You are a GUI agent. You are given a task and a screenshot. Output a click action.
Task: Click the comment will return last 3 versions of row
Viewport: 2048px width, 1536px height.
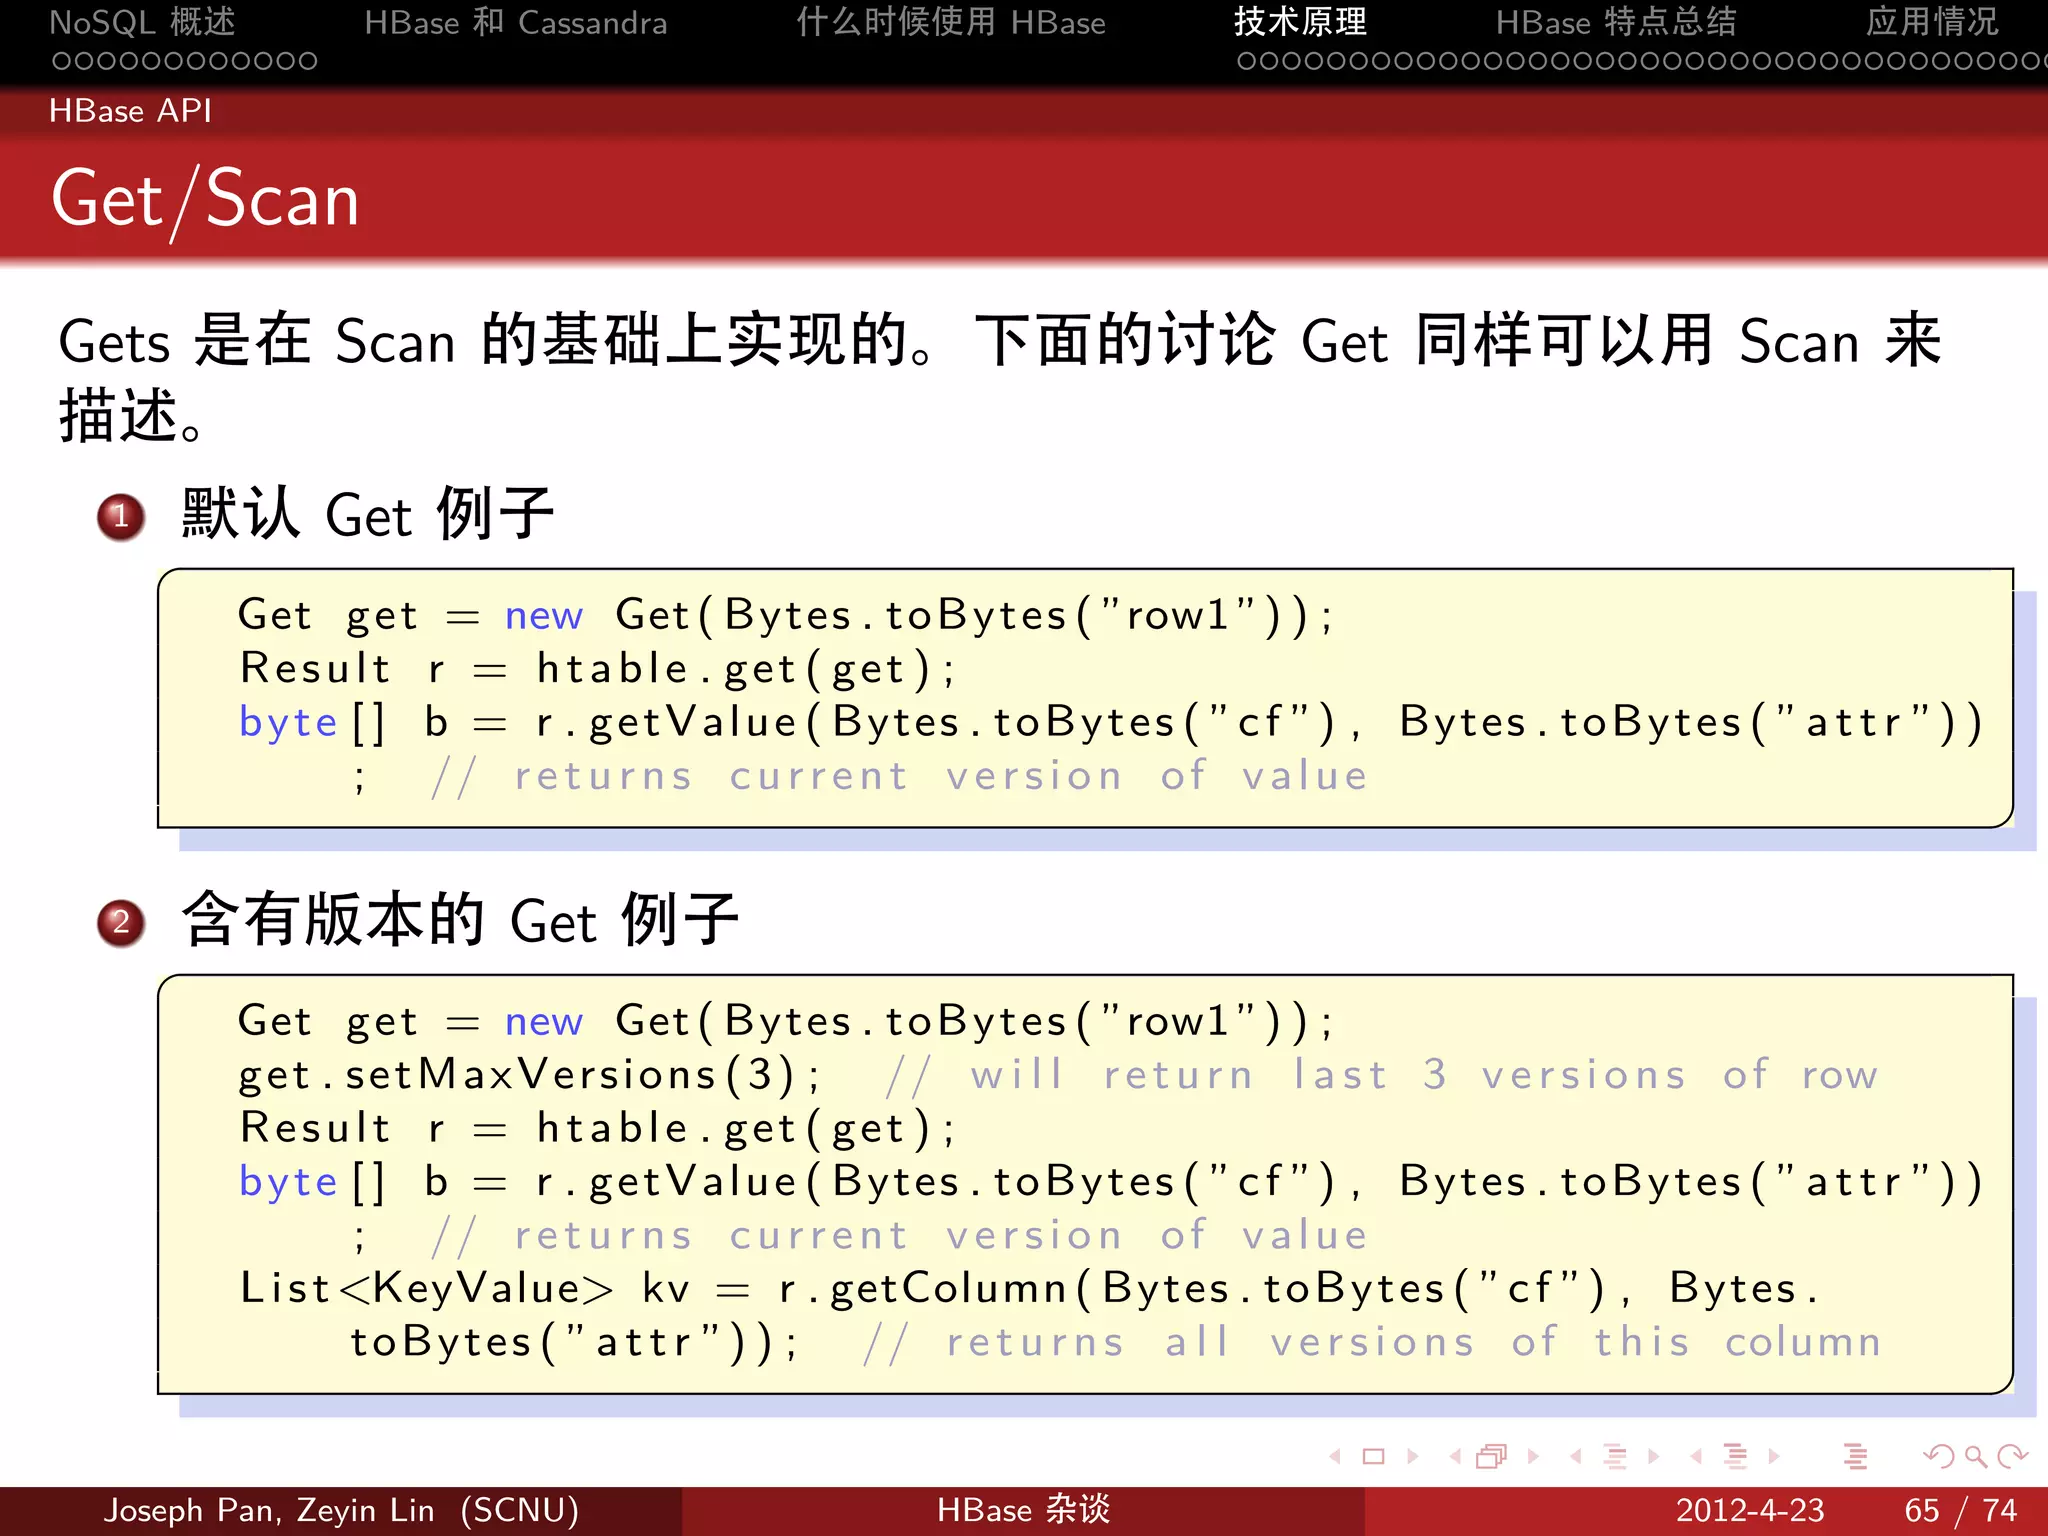[1382, 1075]
